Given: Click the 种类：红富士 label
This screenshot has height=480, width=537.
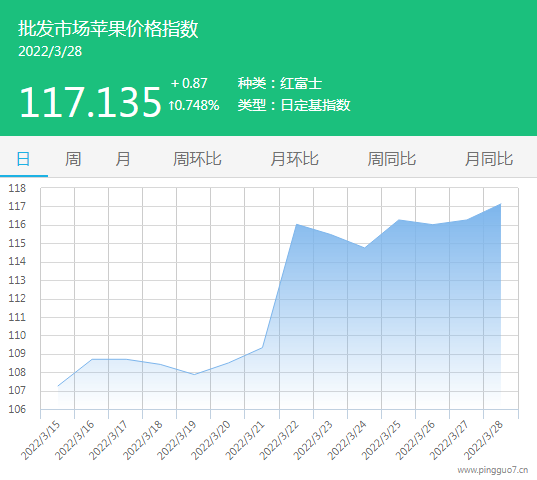Looking at the screenshot, I should tap(280, 83).
